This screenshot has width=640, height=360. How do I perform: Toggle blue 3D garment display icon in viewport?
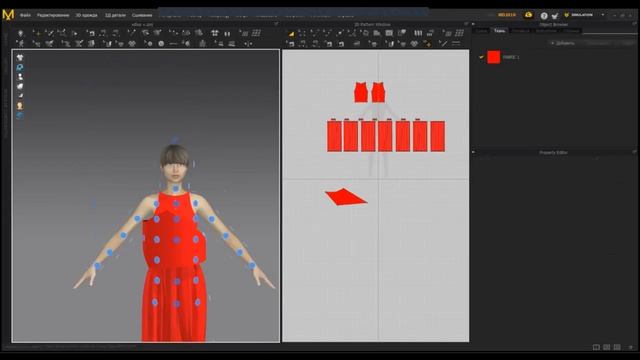[x=20, y=67]
